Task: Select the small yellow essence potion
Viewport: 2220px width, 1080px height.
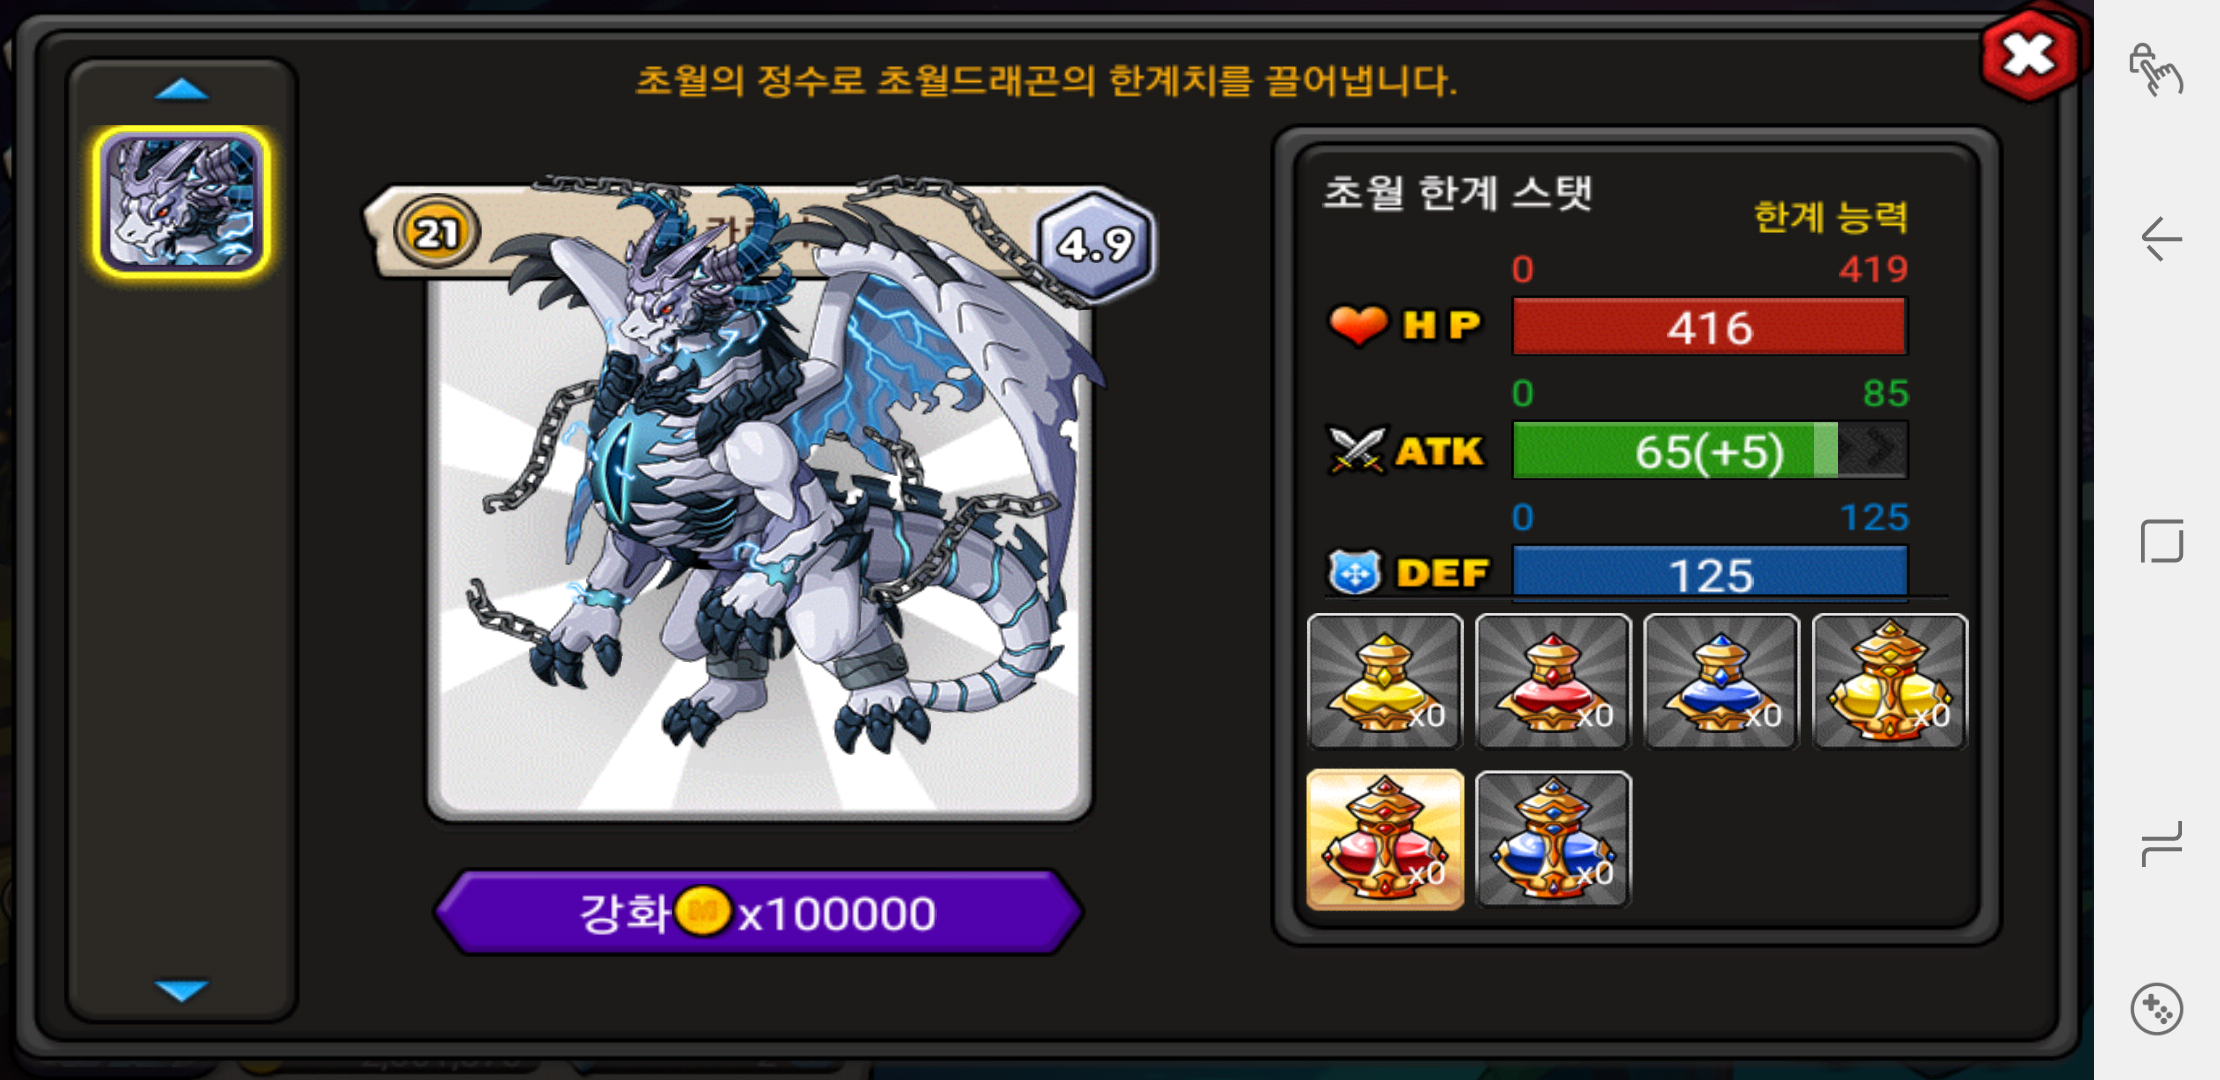Action: pyautogui.click(x=1385, y=681)
